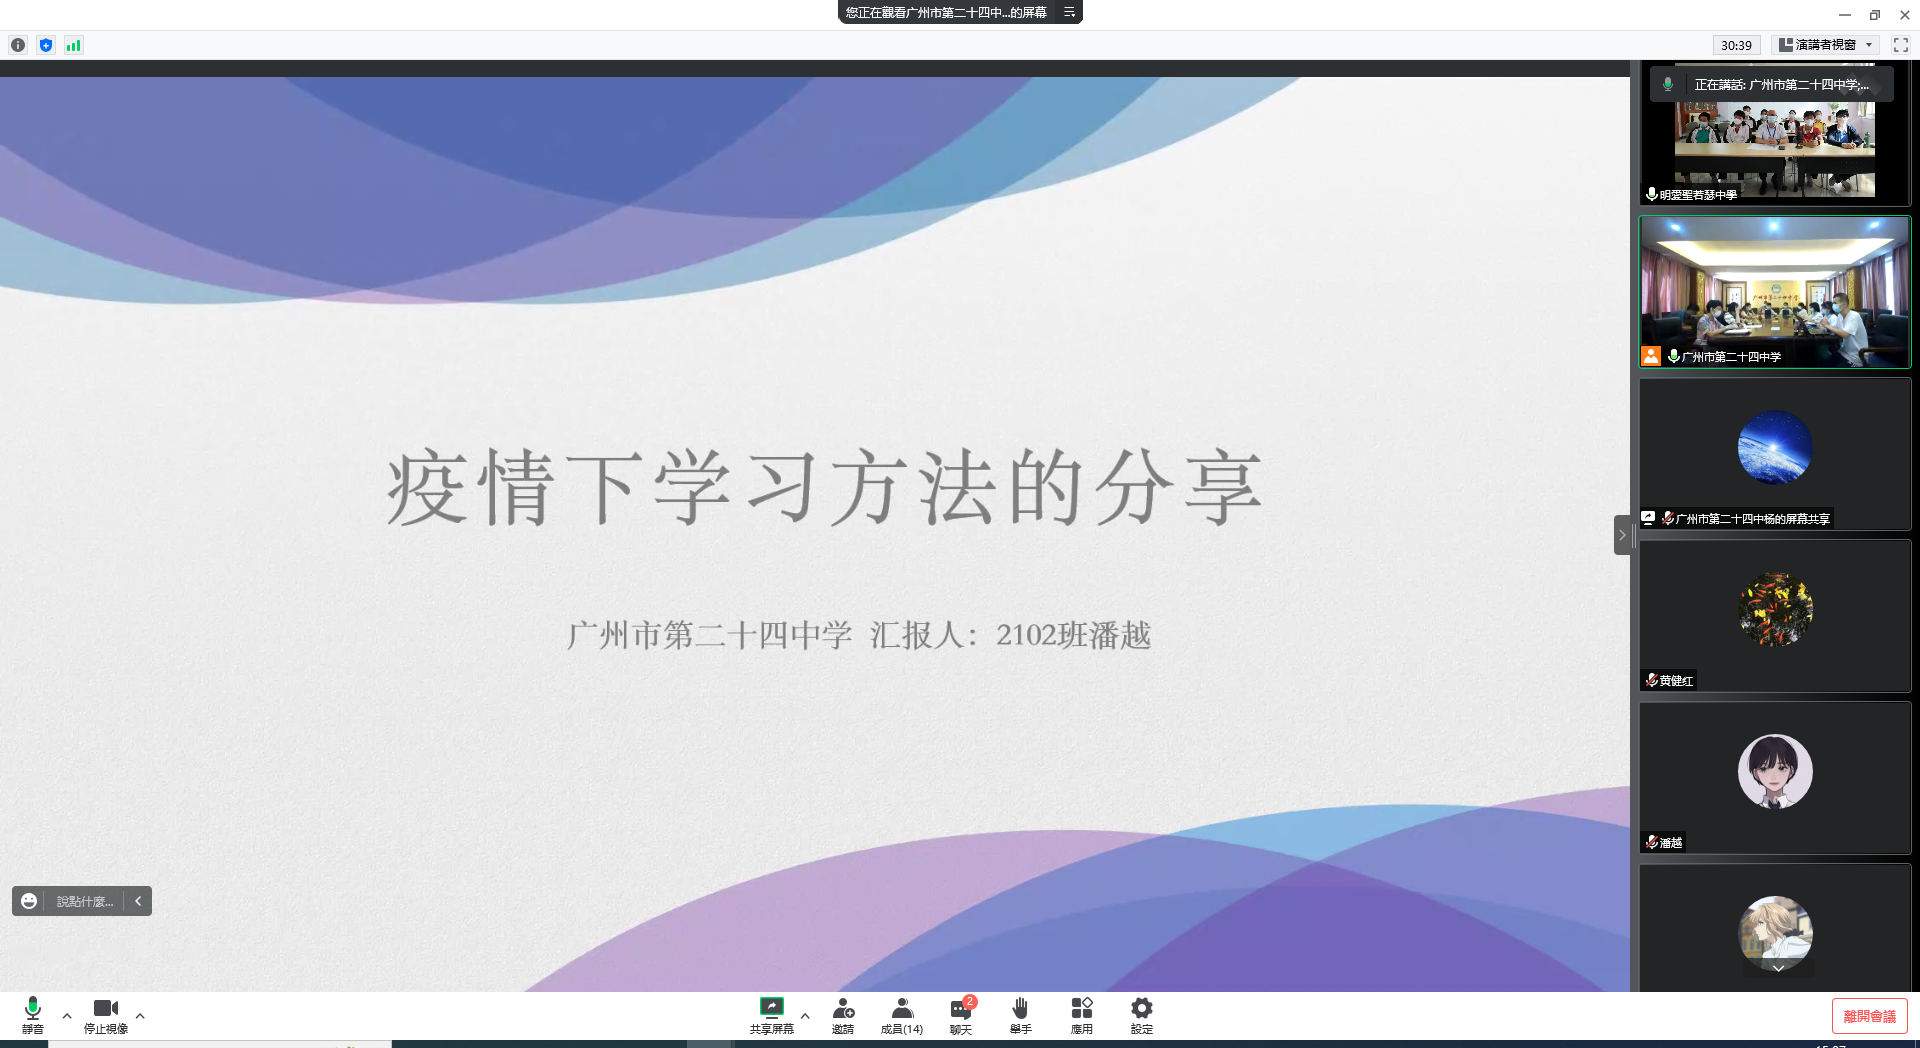Click the muted mic icon next to 黄健红

click(x=1652, y=680)
